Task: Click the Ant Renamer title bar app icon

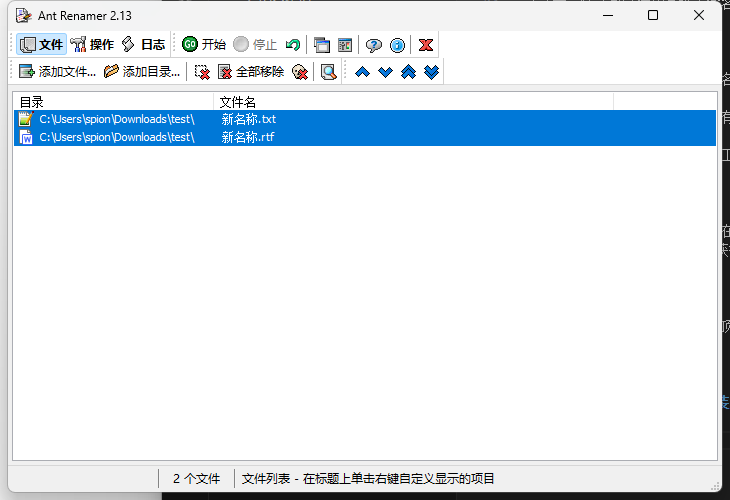Action: tap(23, 15)
